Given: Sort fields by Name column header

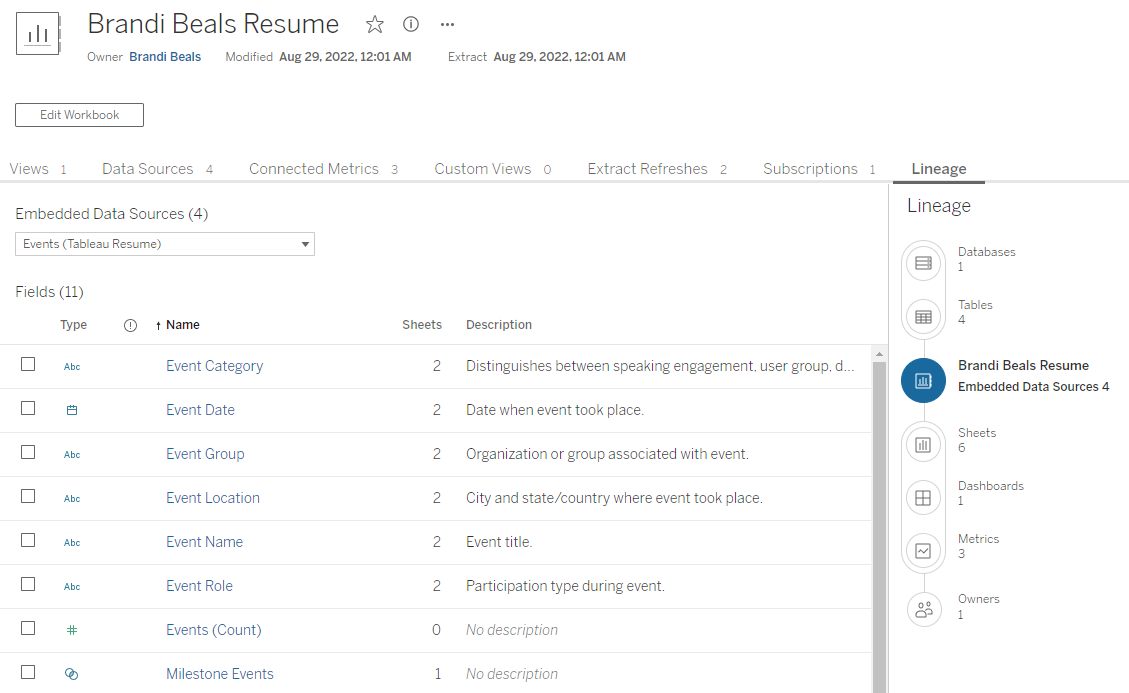Looking at the screenshot, I should point(182,325).
